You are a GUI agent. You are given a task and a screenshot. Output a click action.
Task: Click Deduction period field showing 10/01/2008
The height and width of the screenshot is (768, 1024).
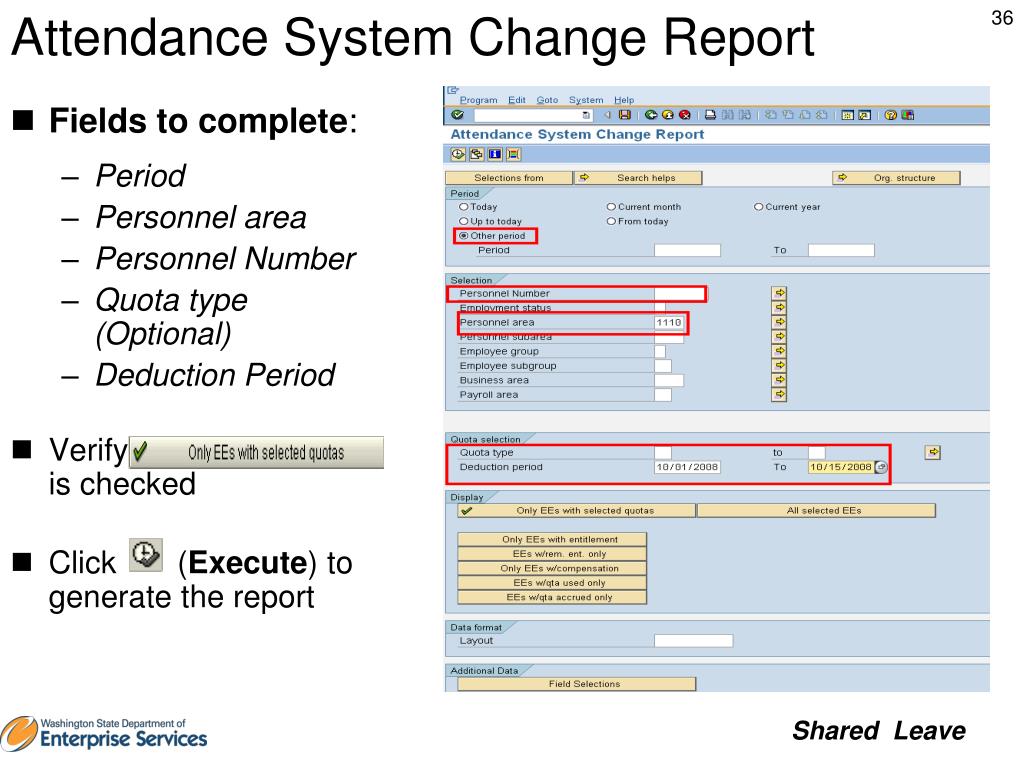point(687,467)
